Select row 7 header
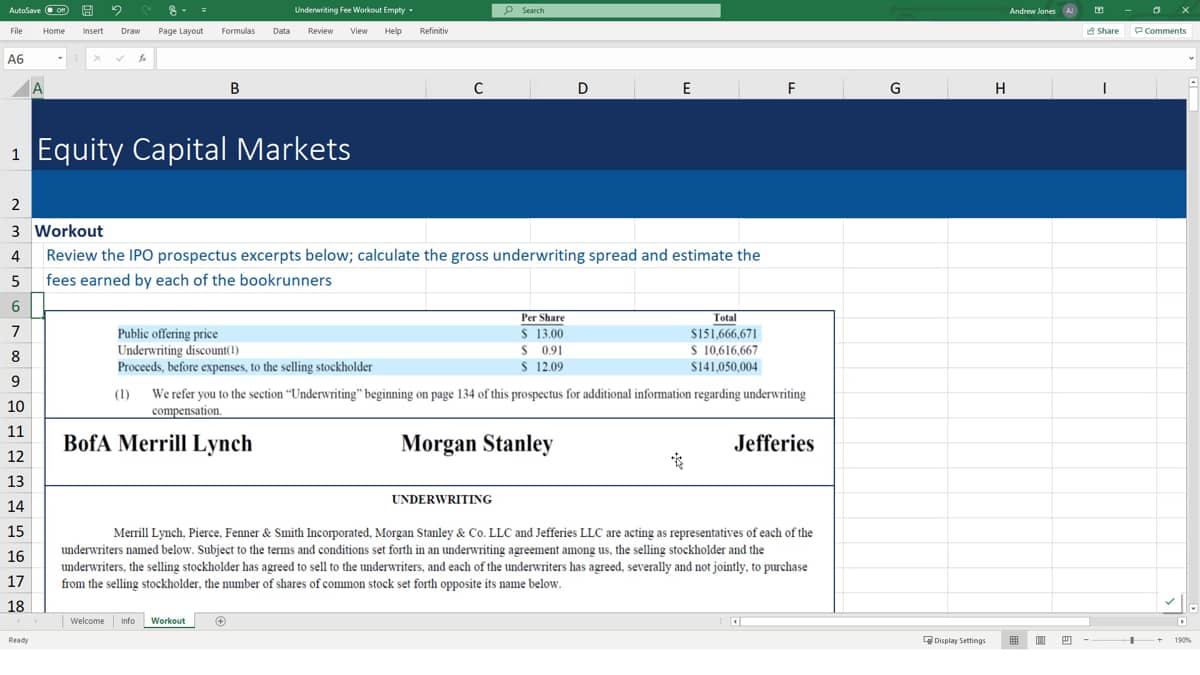This screenshot has height=675, width=1200. [x=15, y=331]
